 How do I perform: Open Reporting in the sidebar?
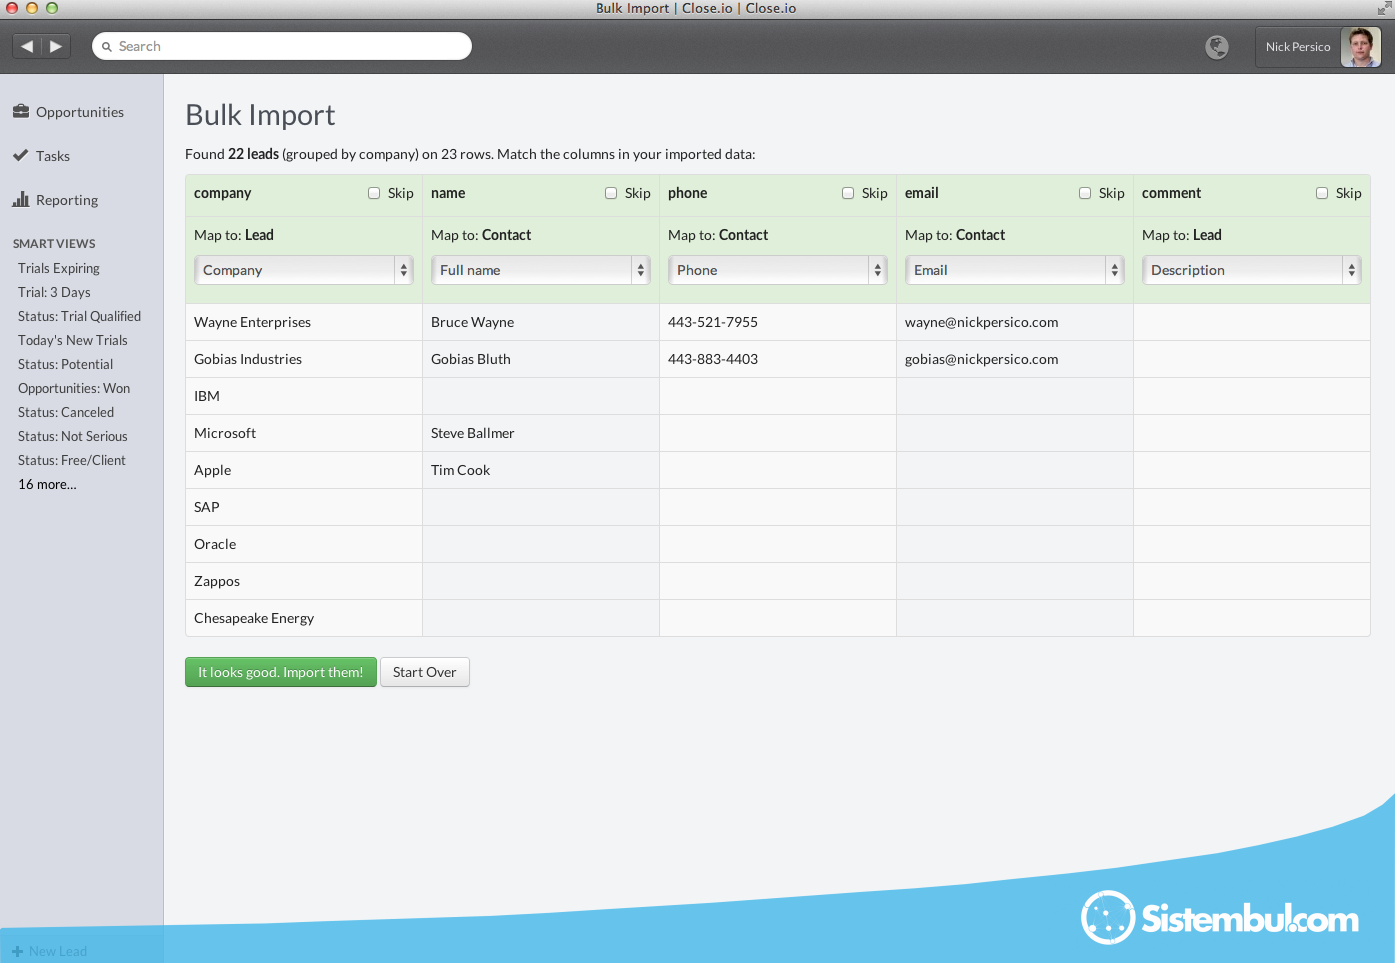67,200
